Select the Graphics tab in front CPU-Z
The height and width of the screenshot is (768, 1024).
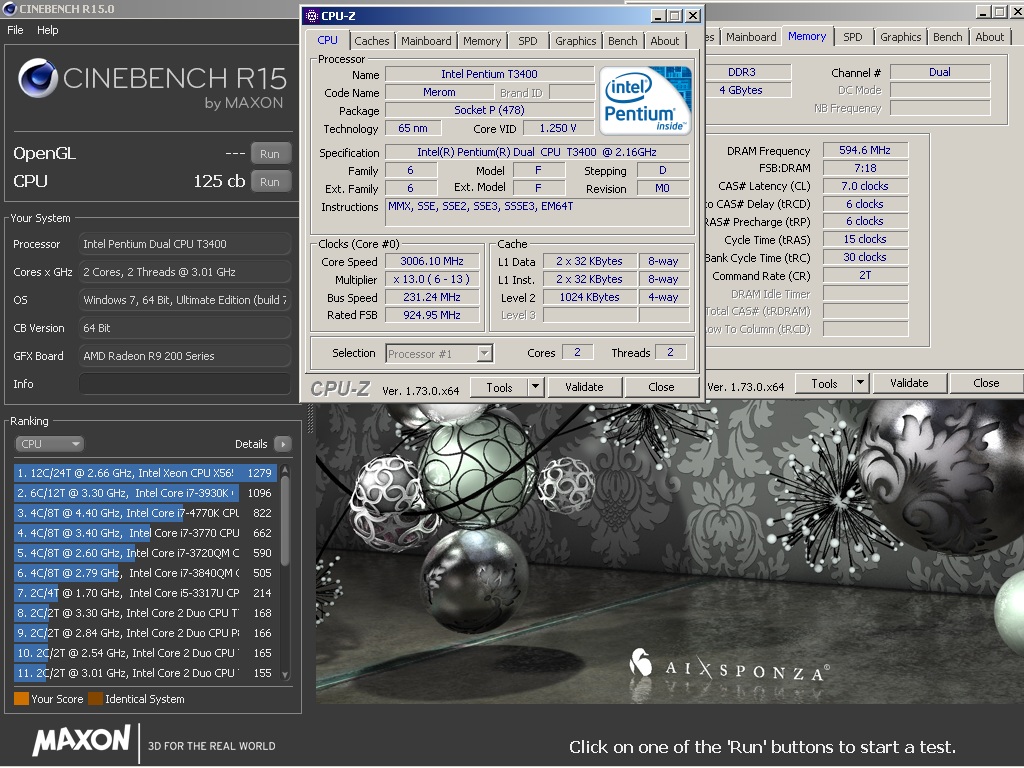tap(575, 40)
